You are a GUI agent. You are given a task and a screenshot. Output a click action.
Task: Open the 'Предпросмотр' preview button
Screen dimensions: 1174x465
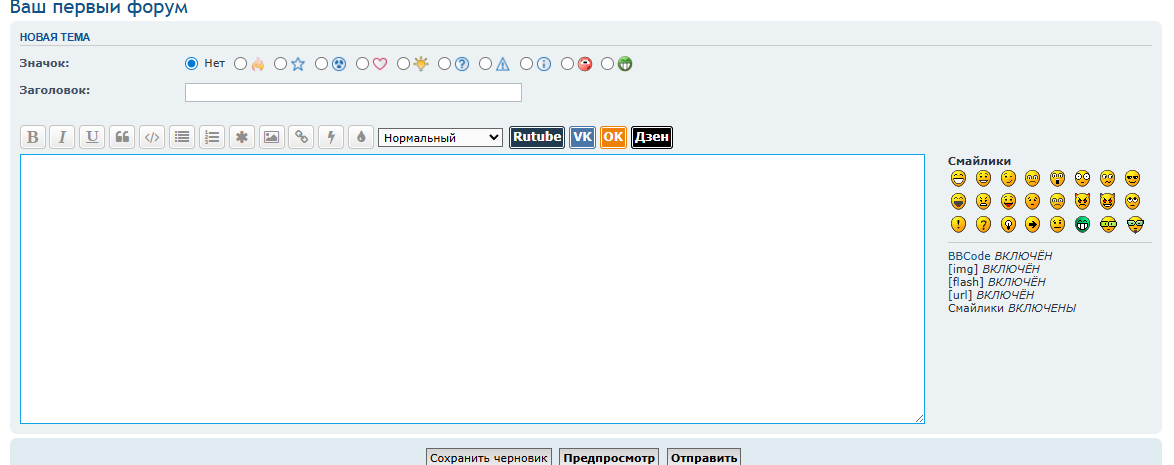click(609, 458)
